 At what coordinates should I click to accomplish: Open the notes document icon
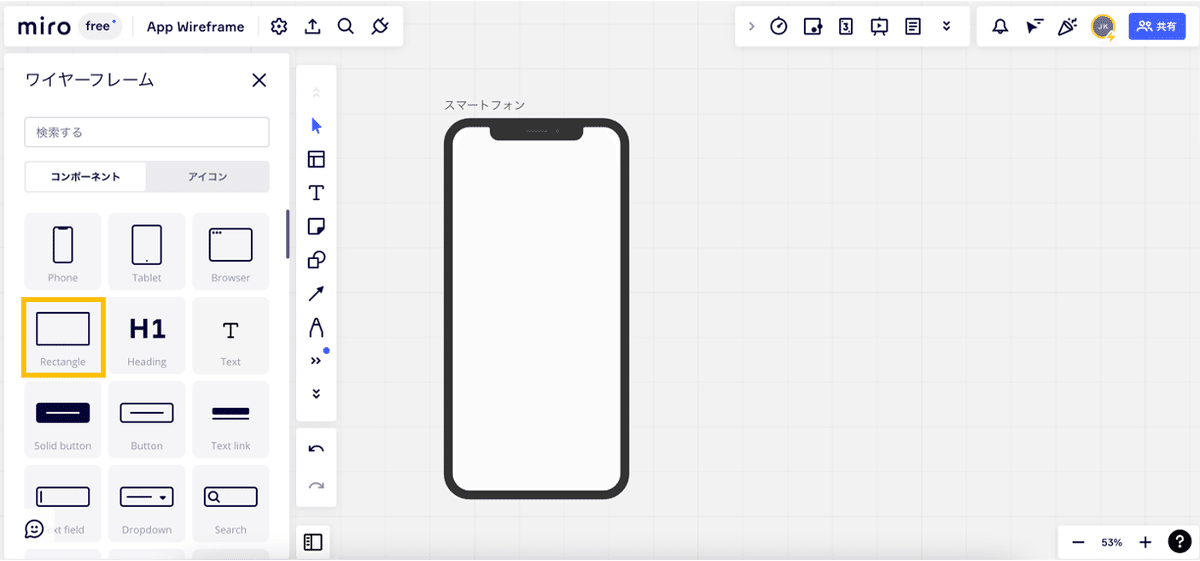(x=913, y=27)
